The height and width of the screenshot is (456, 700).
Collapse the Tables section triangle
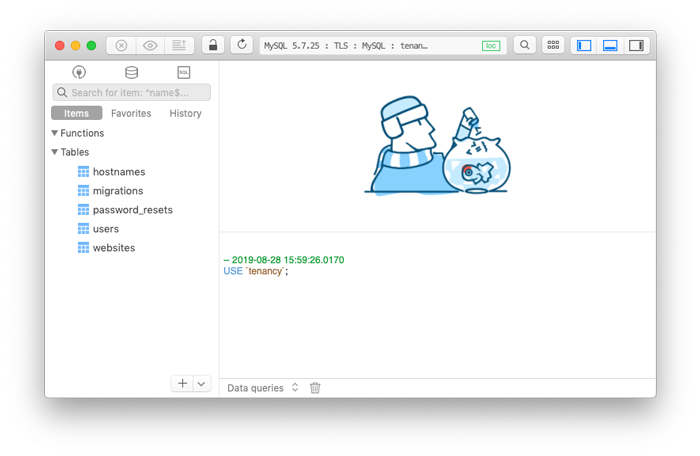(x=54, y=152)
